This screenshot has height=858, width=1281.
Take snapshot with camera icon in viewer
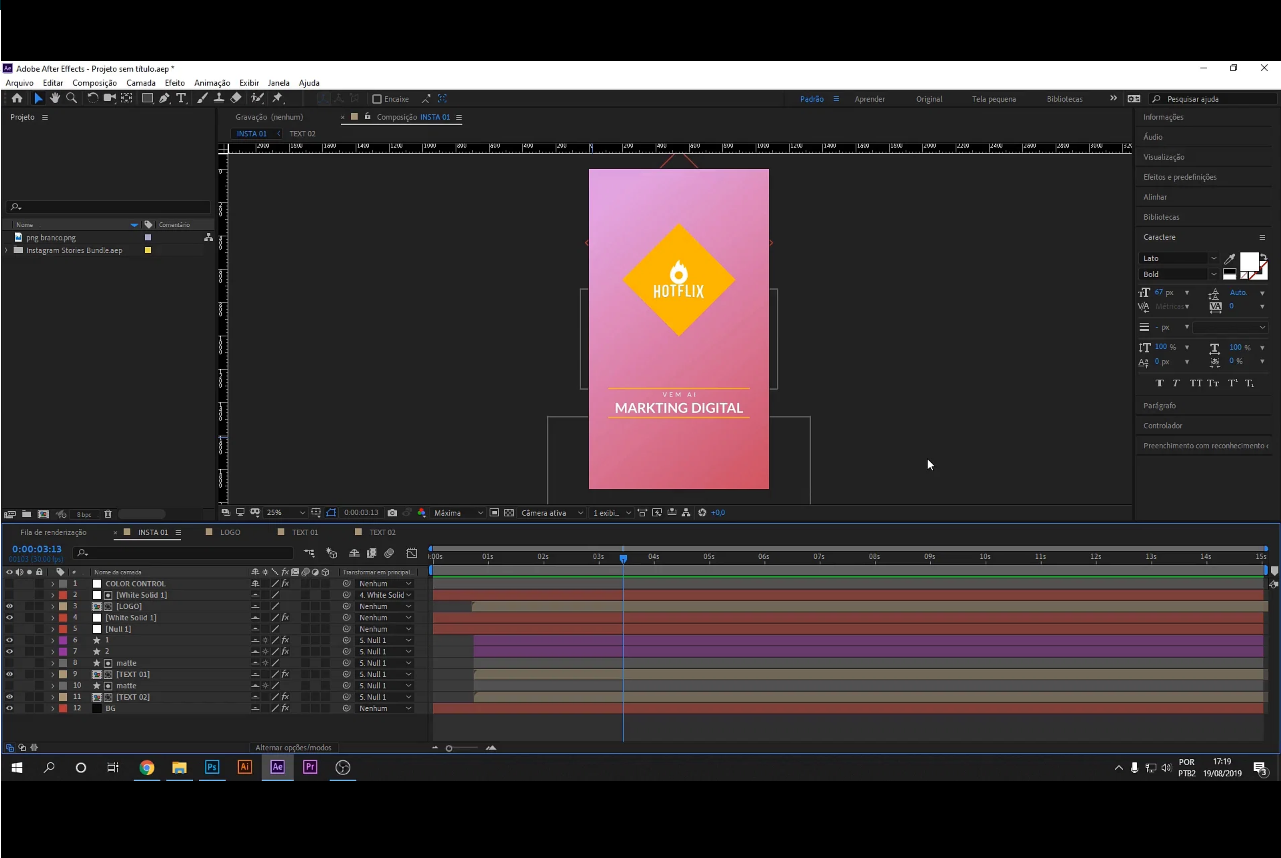point(392,513)
